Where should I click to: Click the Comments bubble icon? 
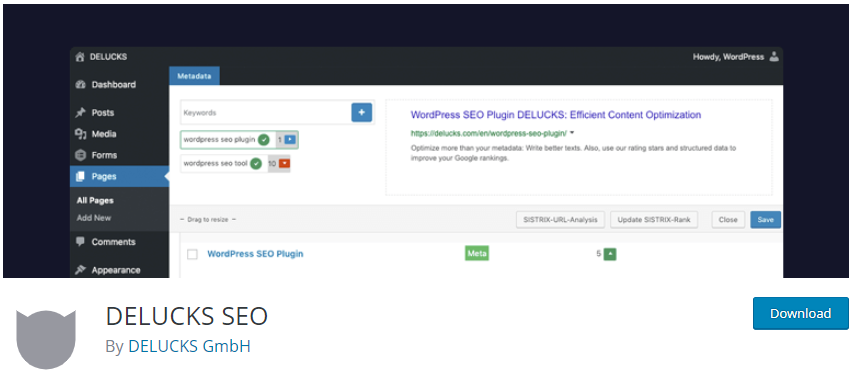[81, 242]
